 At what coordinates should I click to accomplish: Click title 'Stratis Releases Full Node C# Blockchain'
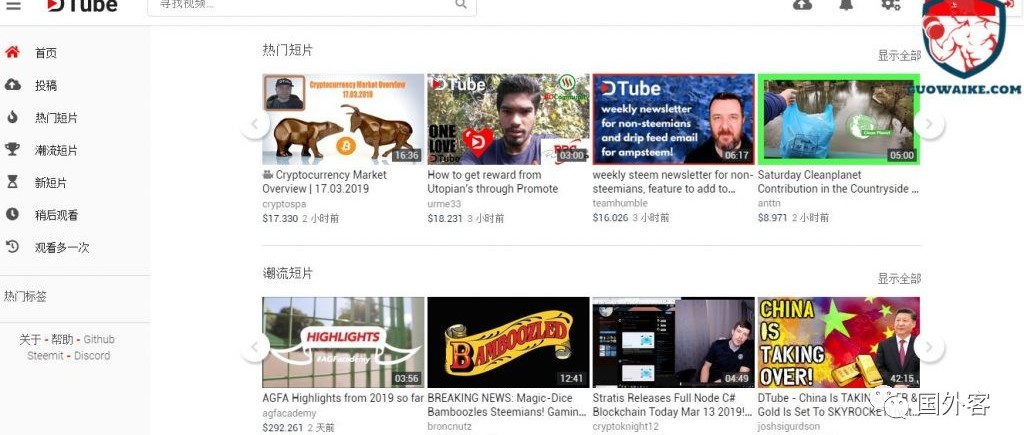tap(673, 405)
